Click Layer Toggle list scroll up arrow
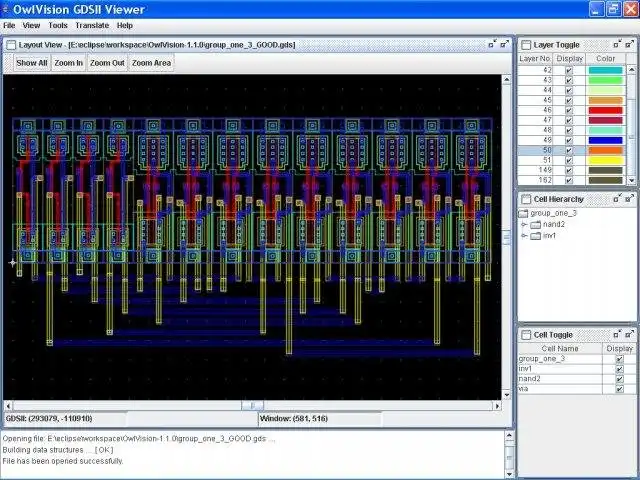Image resolution: width=640 pixels, height=480 pixels. (631, 69)
